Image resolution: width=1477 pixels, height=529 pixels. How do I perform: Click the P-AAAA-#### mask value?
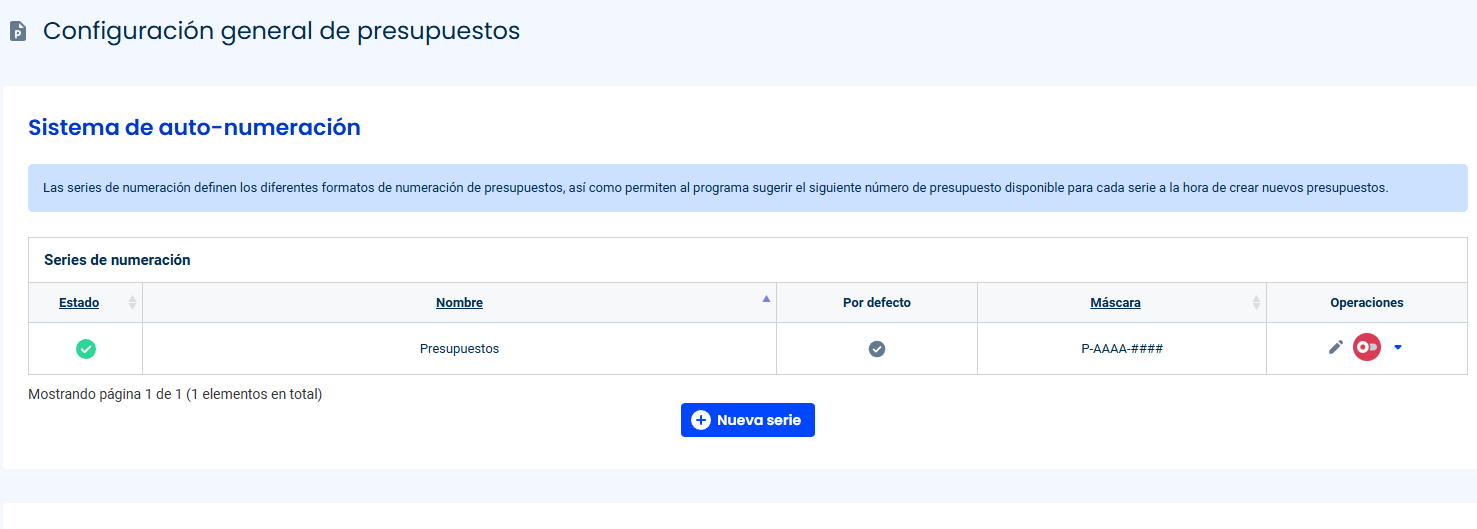1122,349
